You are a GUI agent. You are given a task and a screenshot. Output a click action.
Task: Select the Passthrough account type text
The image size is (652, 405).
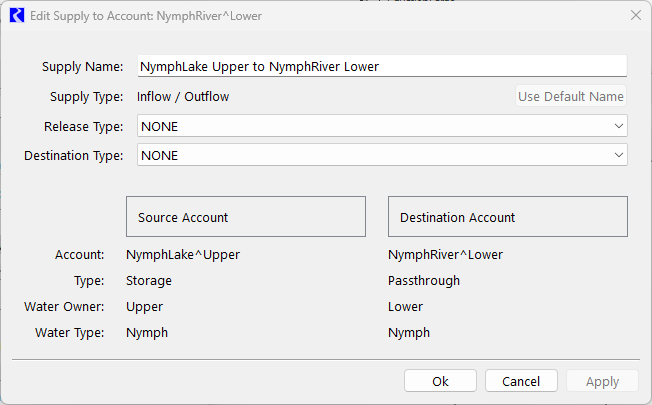click(x=424, y=281)
